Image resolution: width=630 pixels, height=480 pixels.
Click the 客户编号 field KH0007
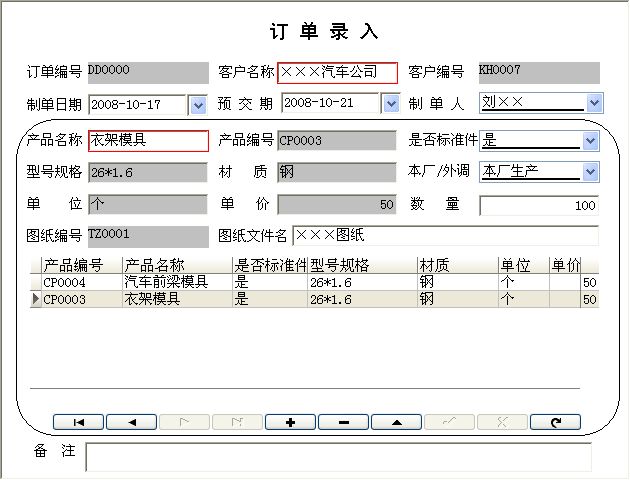[x=539, y=73]
